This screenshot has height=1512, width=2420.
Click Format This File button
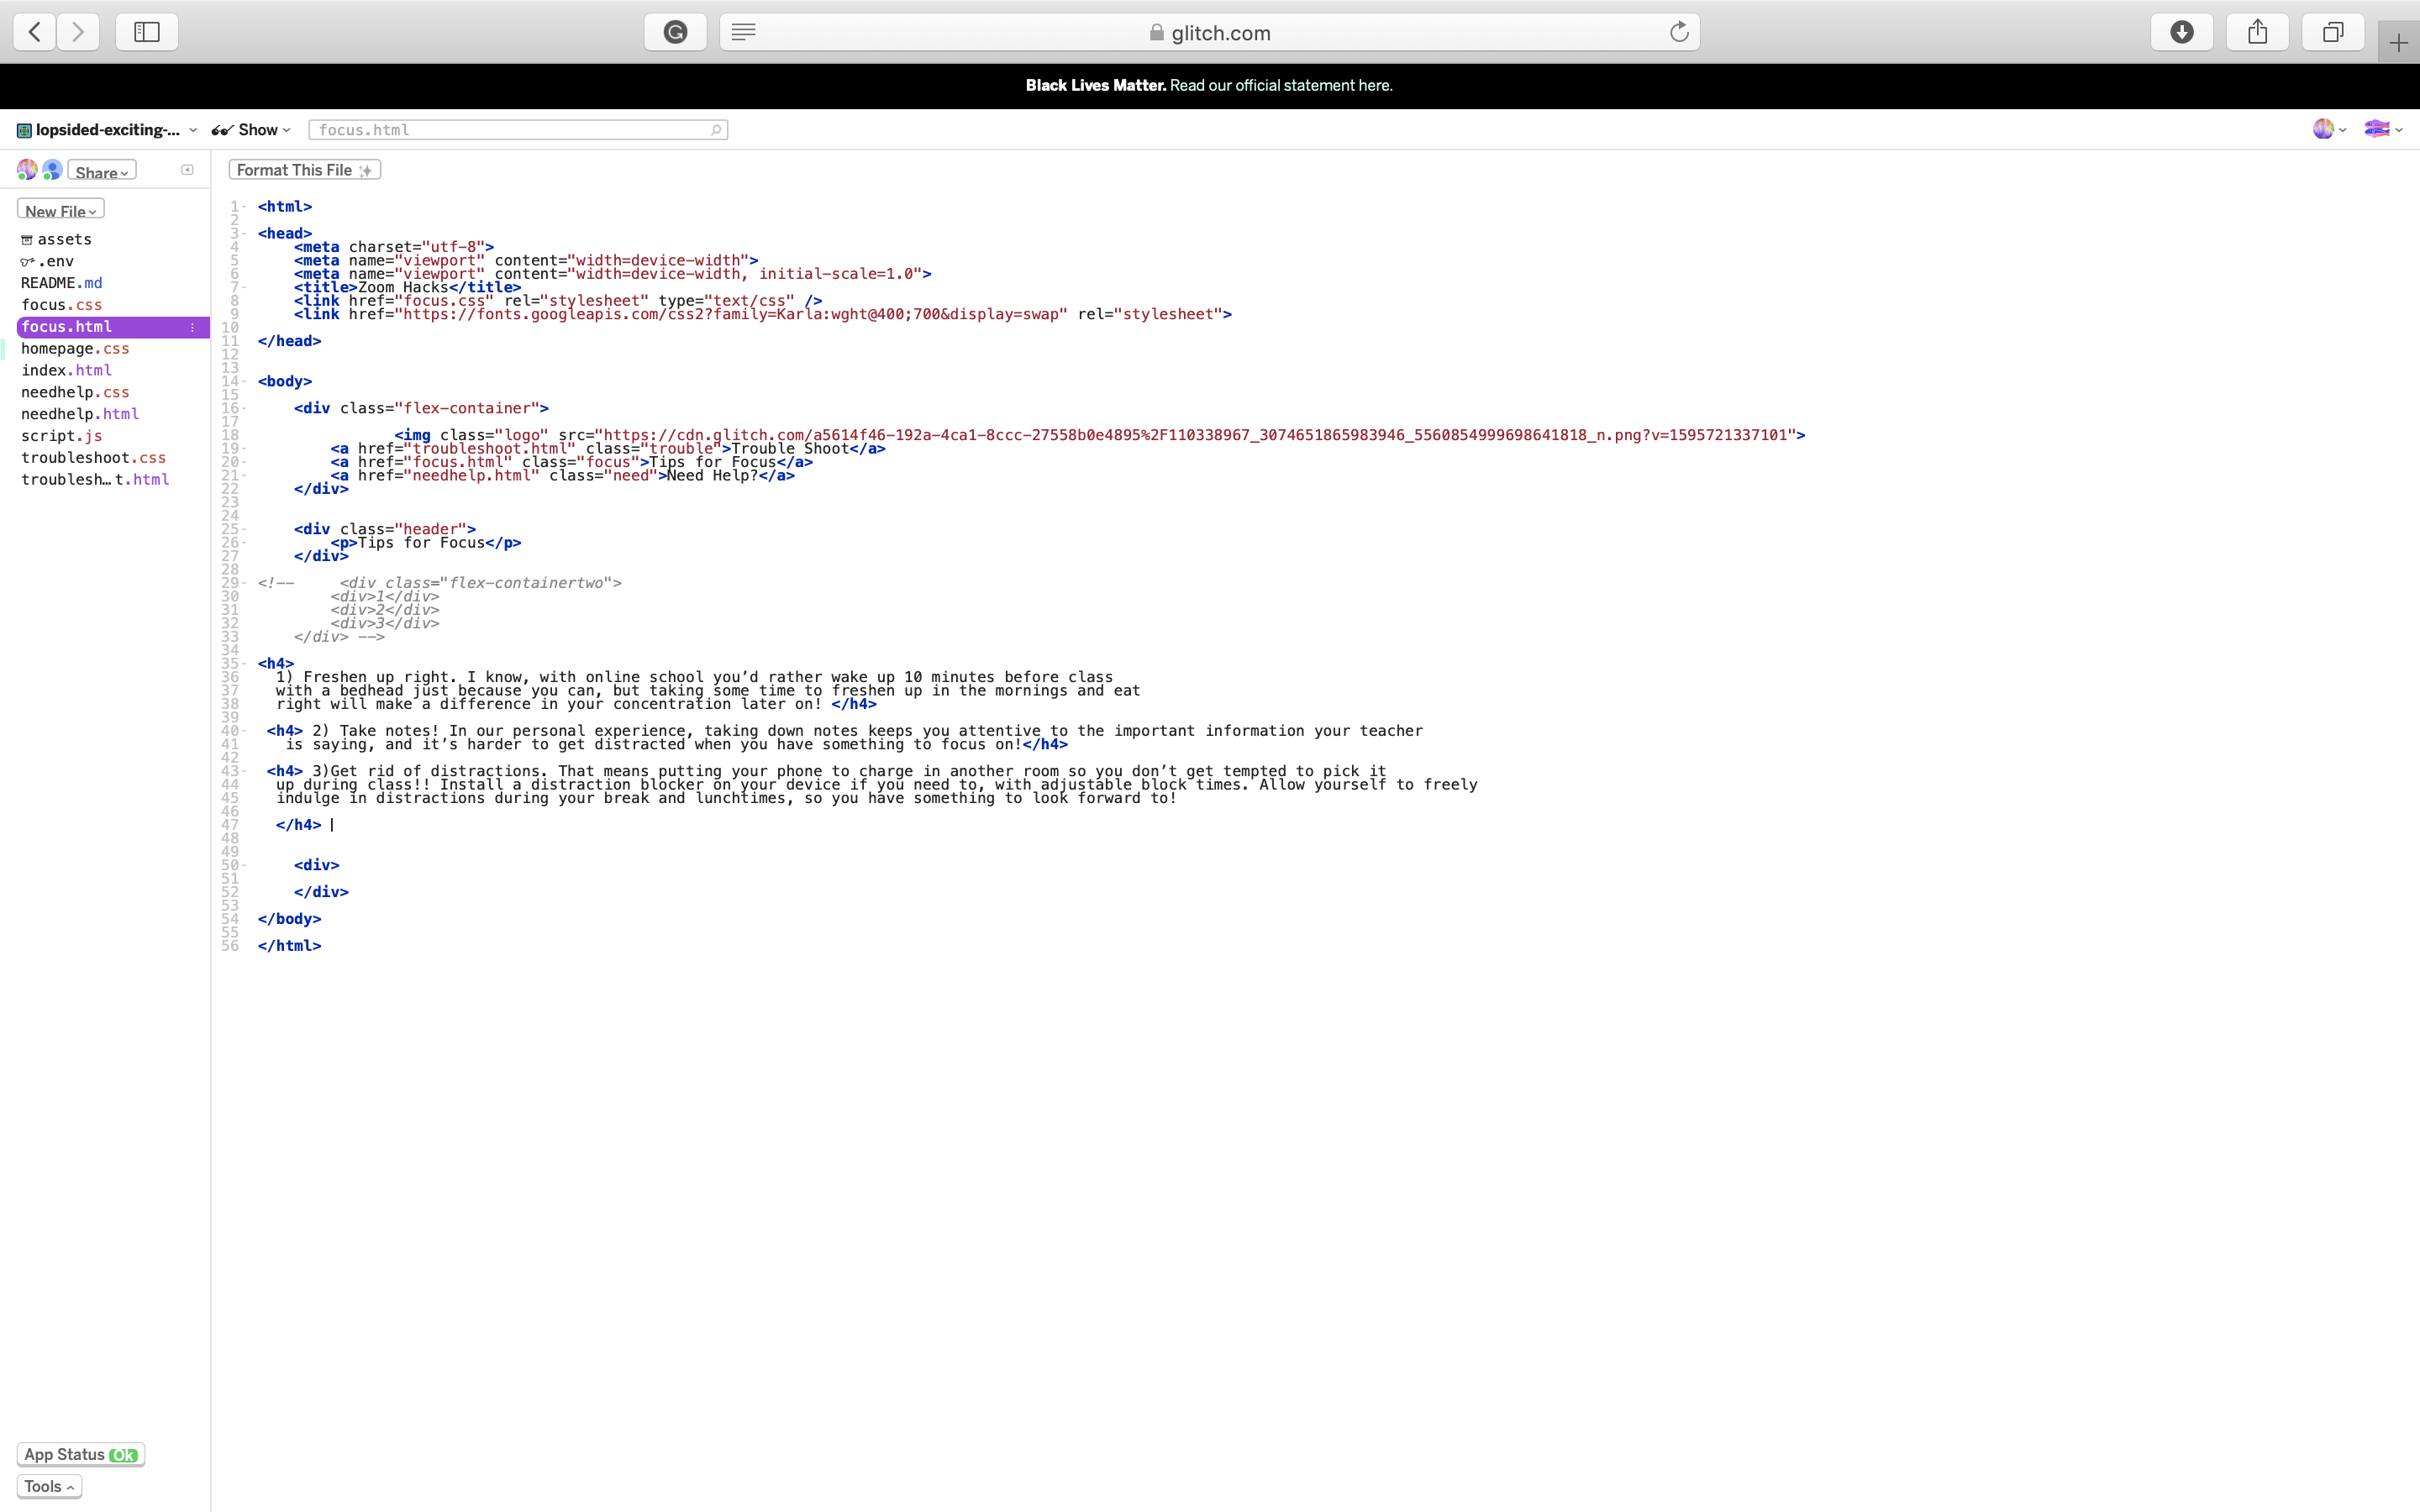[304, 170]
